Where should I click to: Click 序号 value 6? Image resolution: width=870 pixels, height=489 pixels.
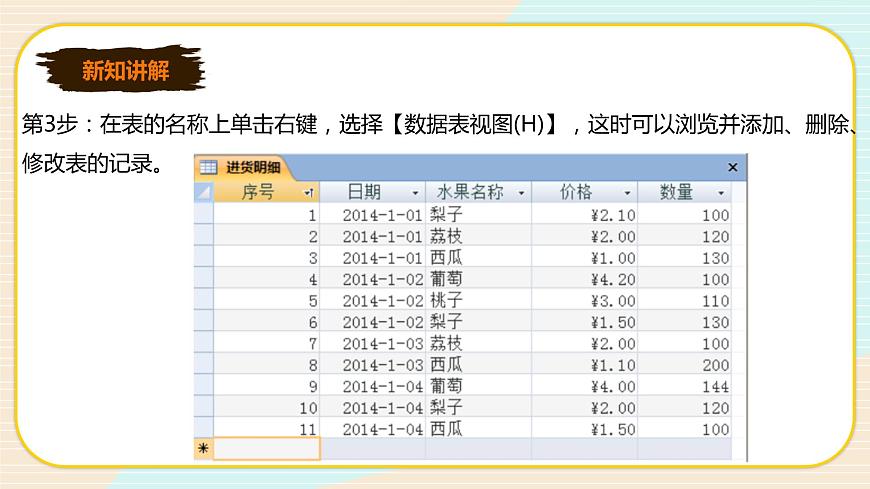266,321
